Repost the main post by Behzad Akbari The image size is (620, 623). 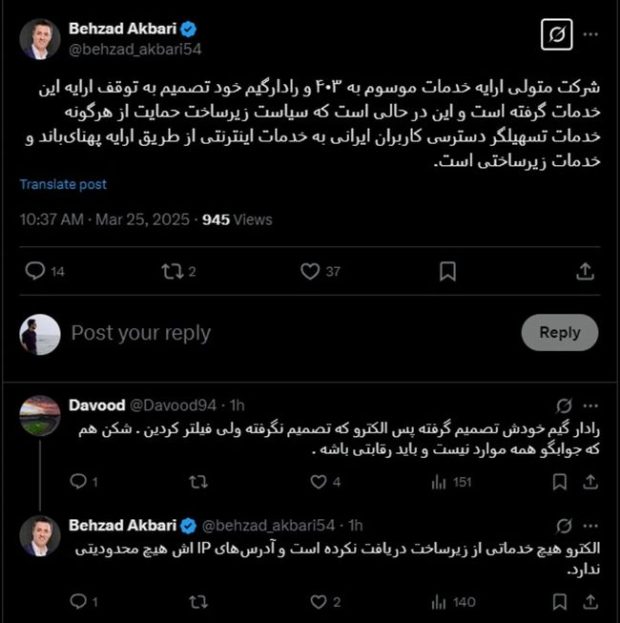pyautogui.click(x=173, y=271)
